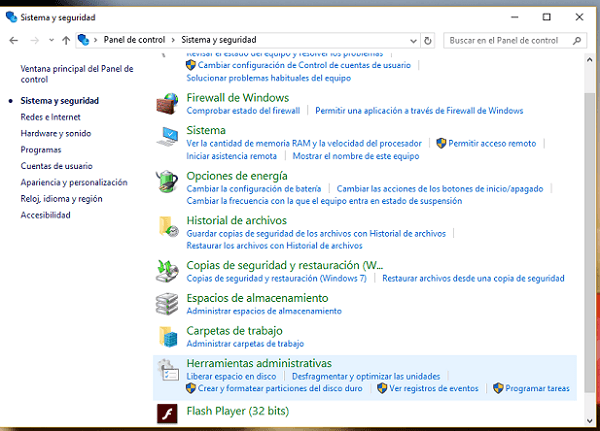Viewport: 600px width, 431px height.
Task: Click the Opciones de energía battery icon
Action: (167, 181)
